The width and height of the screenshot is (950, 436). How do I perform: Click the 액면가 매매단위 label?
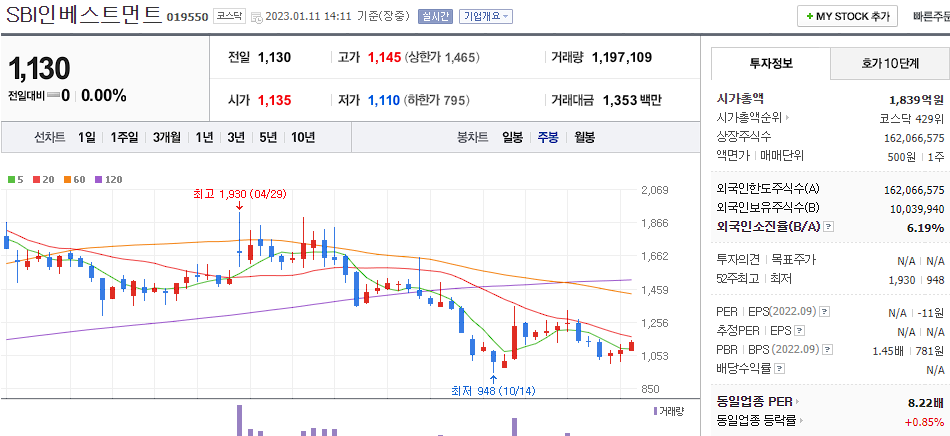pos(760,156)
